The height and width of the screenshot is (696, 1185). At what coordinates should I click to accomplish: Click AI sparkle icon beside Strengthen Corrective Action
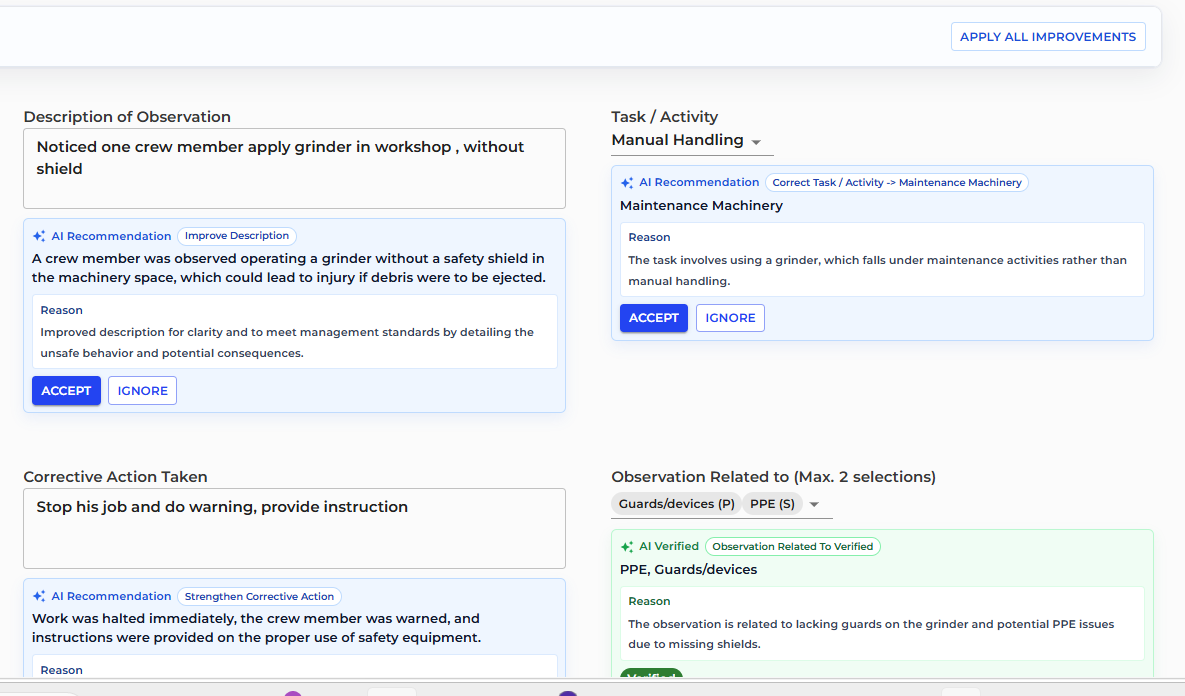click(39, 596)
